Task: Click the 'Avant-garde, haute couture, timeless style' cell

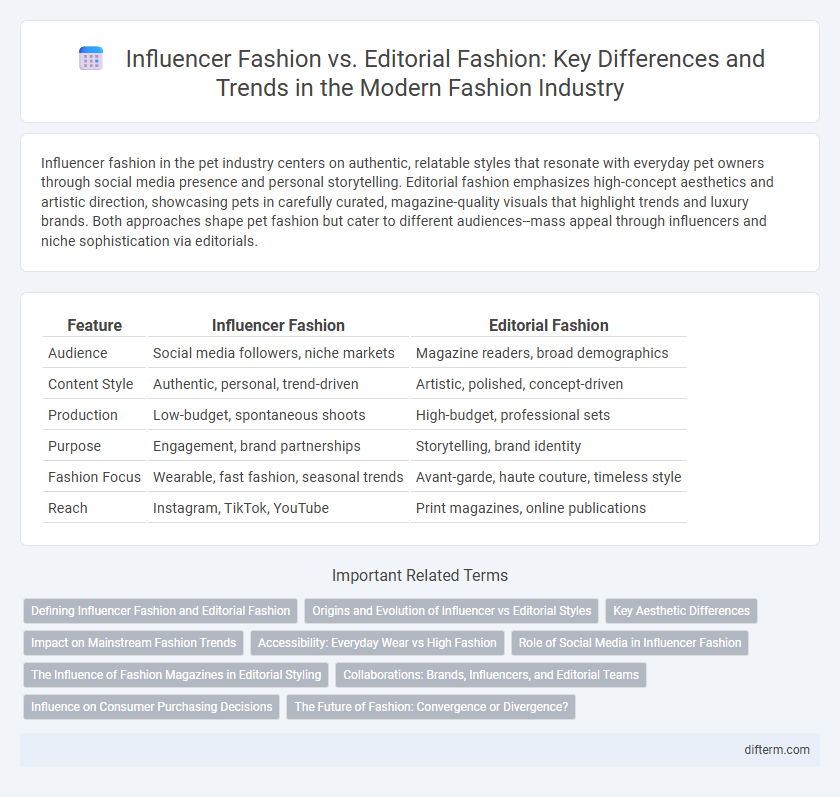Action: 549,477
